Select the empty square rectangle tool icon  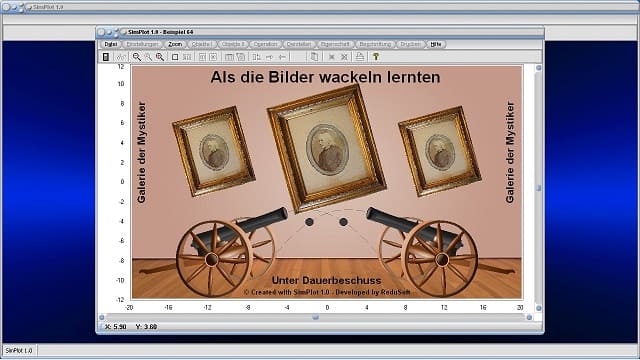(175, 57)
